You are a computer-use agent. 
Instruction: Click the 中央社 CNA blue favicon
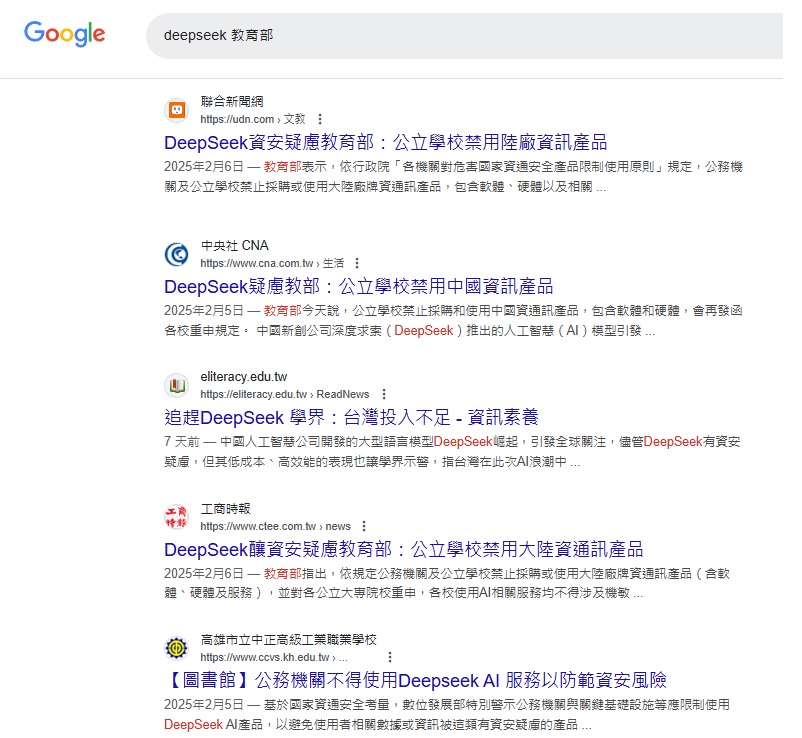(x=177, y=254)
